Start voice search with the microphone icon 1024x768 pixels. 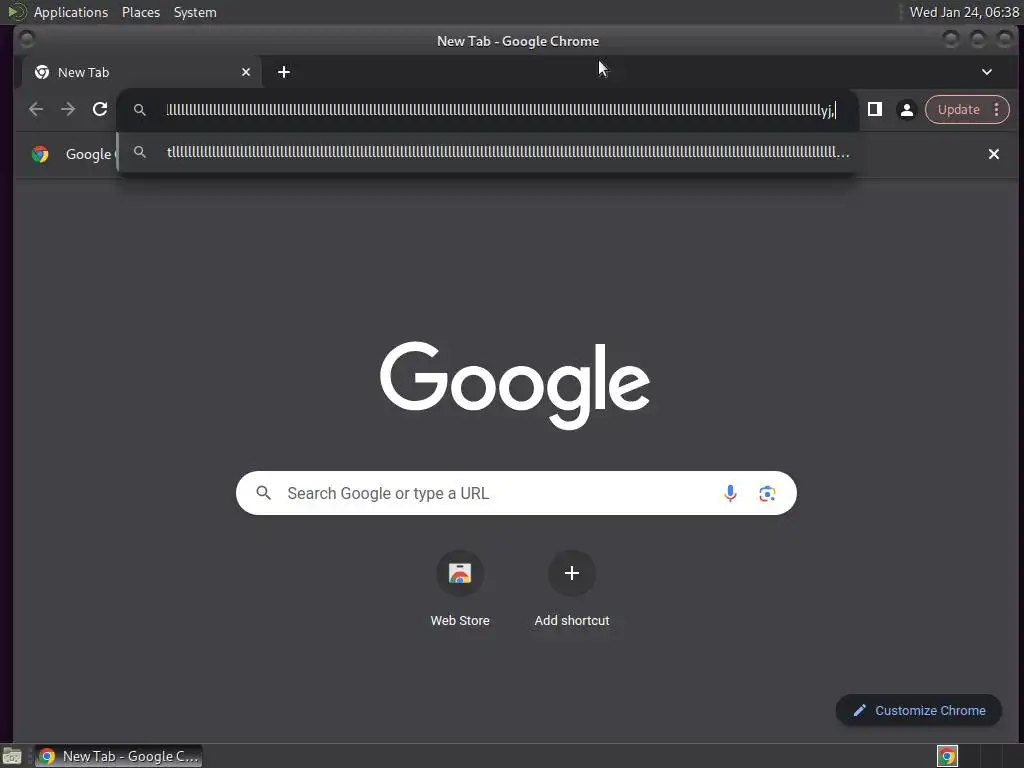coord(730,493)
